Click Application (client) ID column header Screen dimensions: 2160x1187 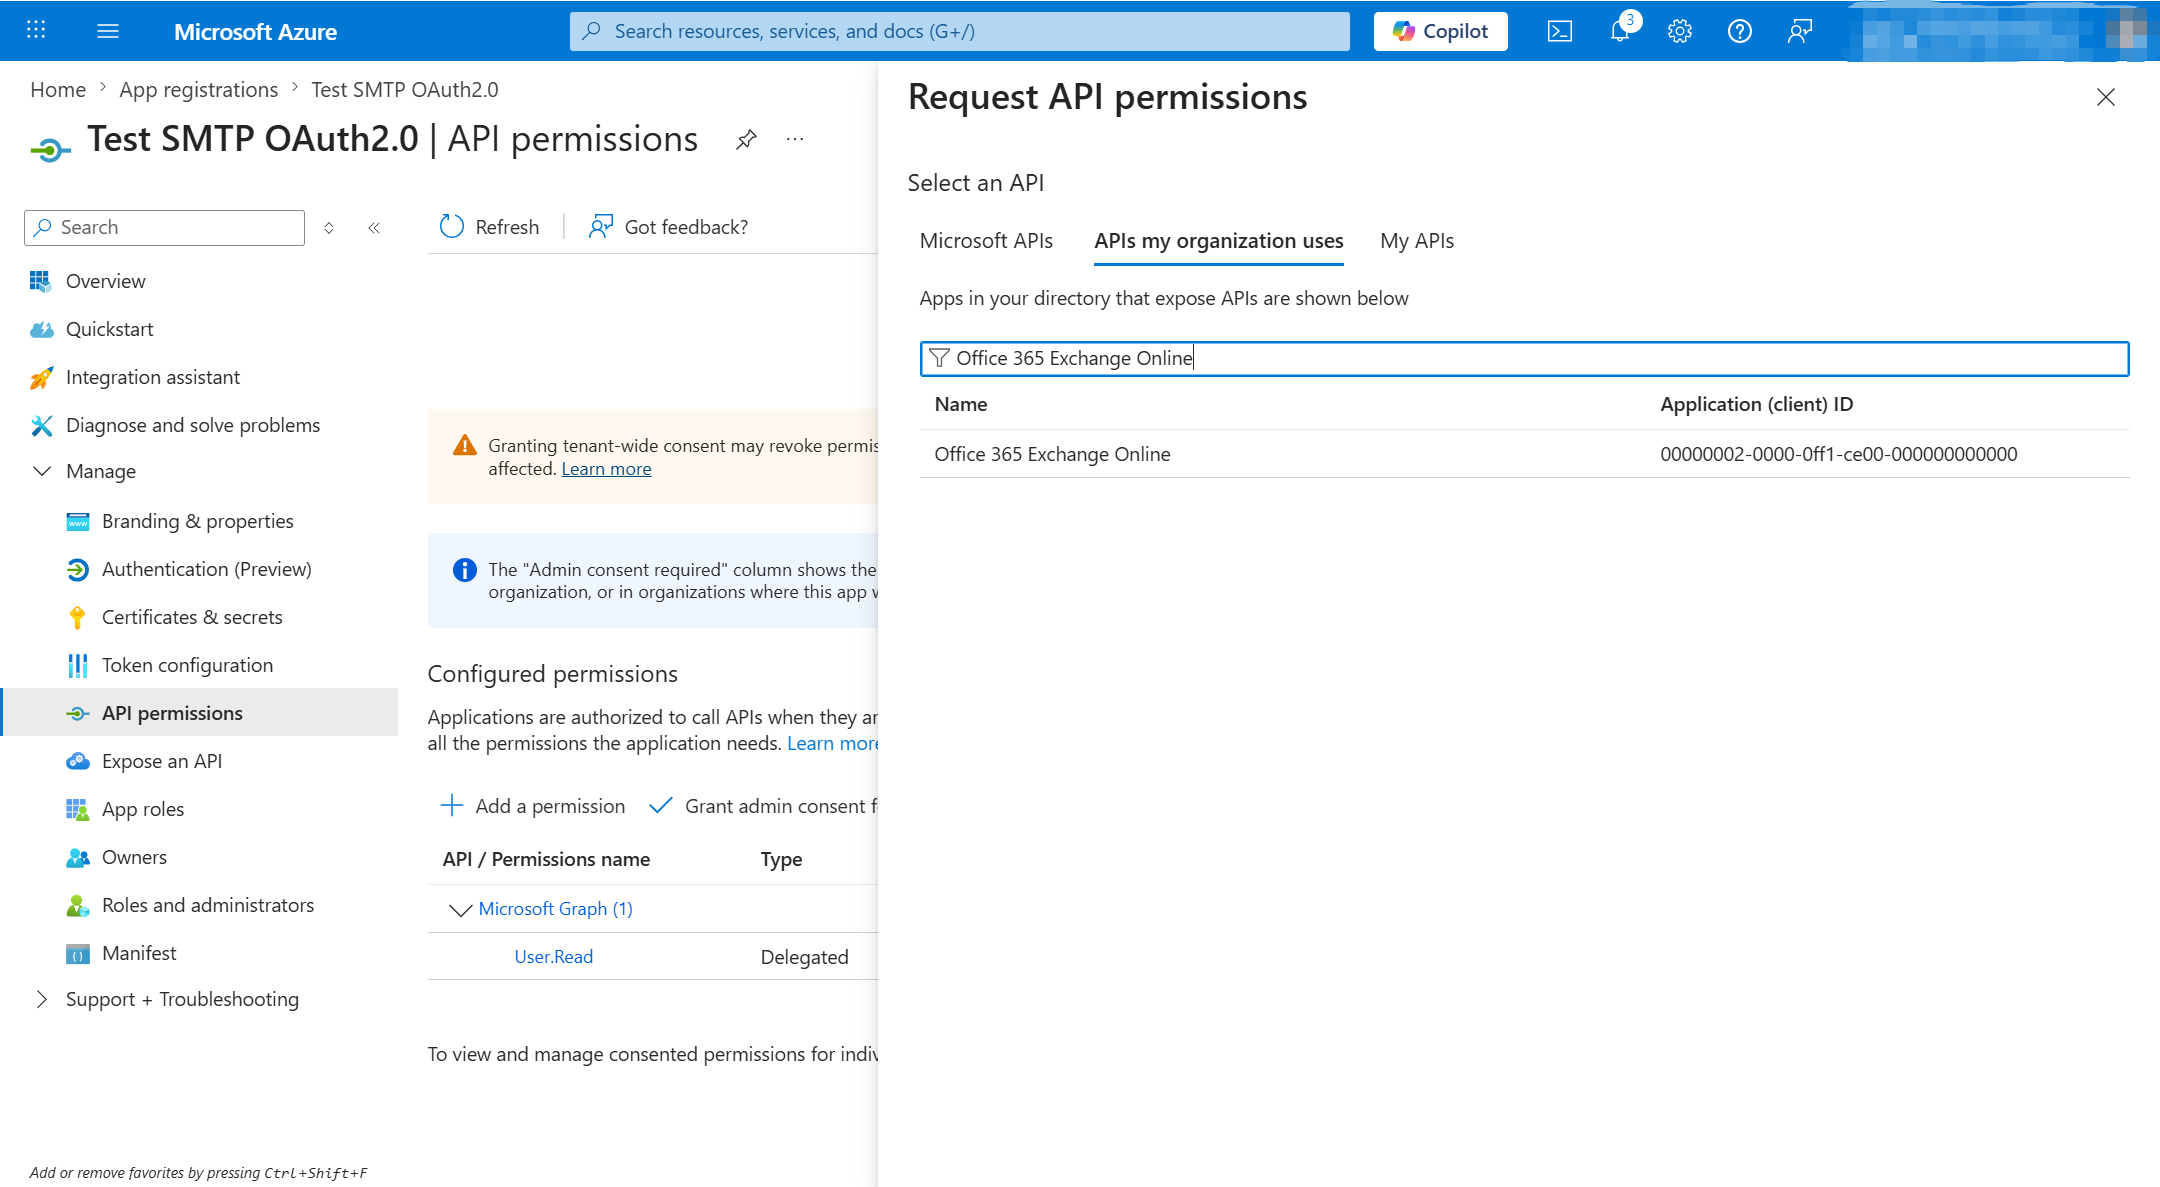coord(1756,404)
